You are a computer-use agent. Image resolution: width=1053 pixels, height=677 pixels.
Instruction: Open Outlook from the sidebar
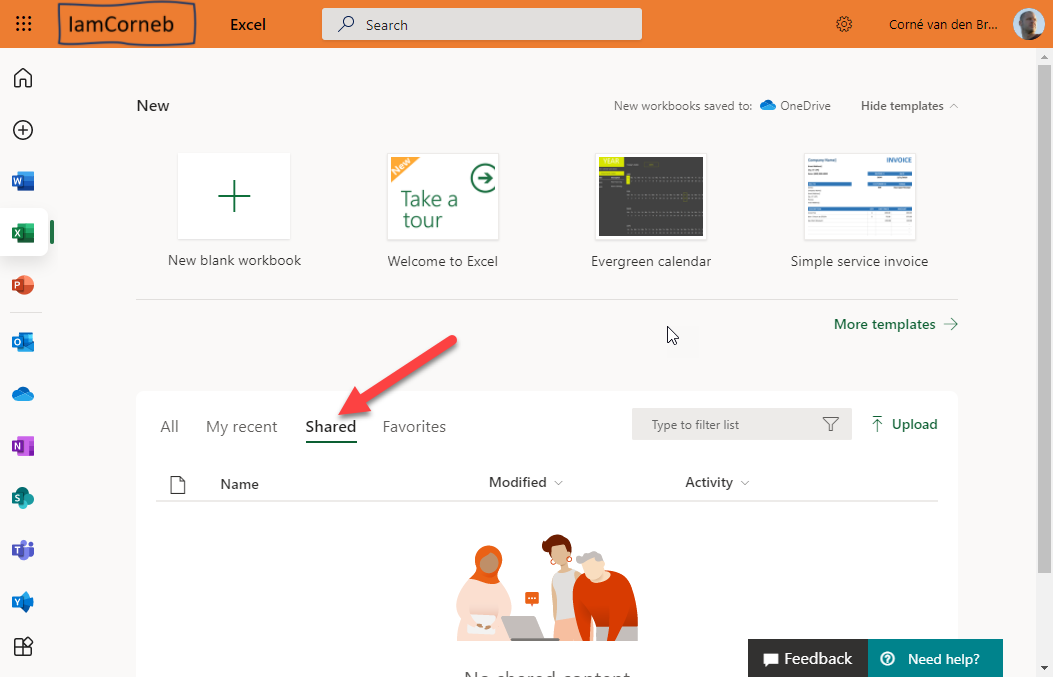(x=23, y=342)
